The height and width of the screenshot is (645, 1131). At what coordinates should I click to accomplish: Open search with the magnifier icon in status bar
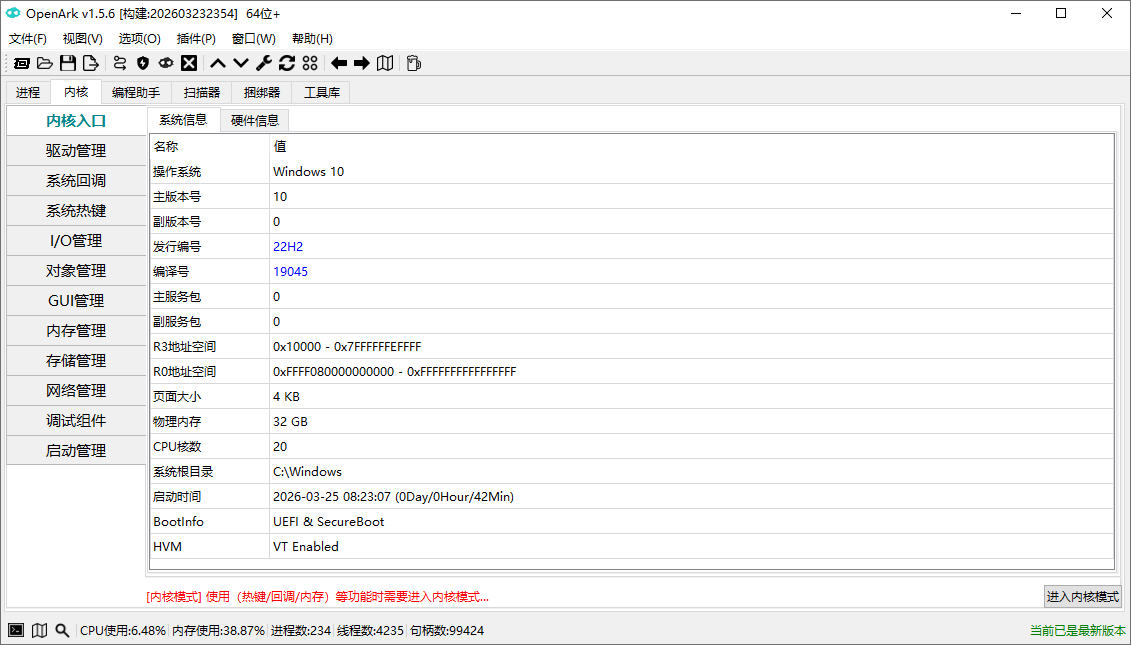click(x=62, y=631)
